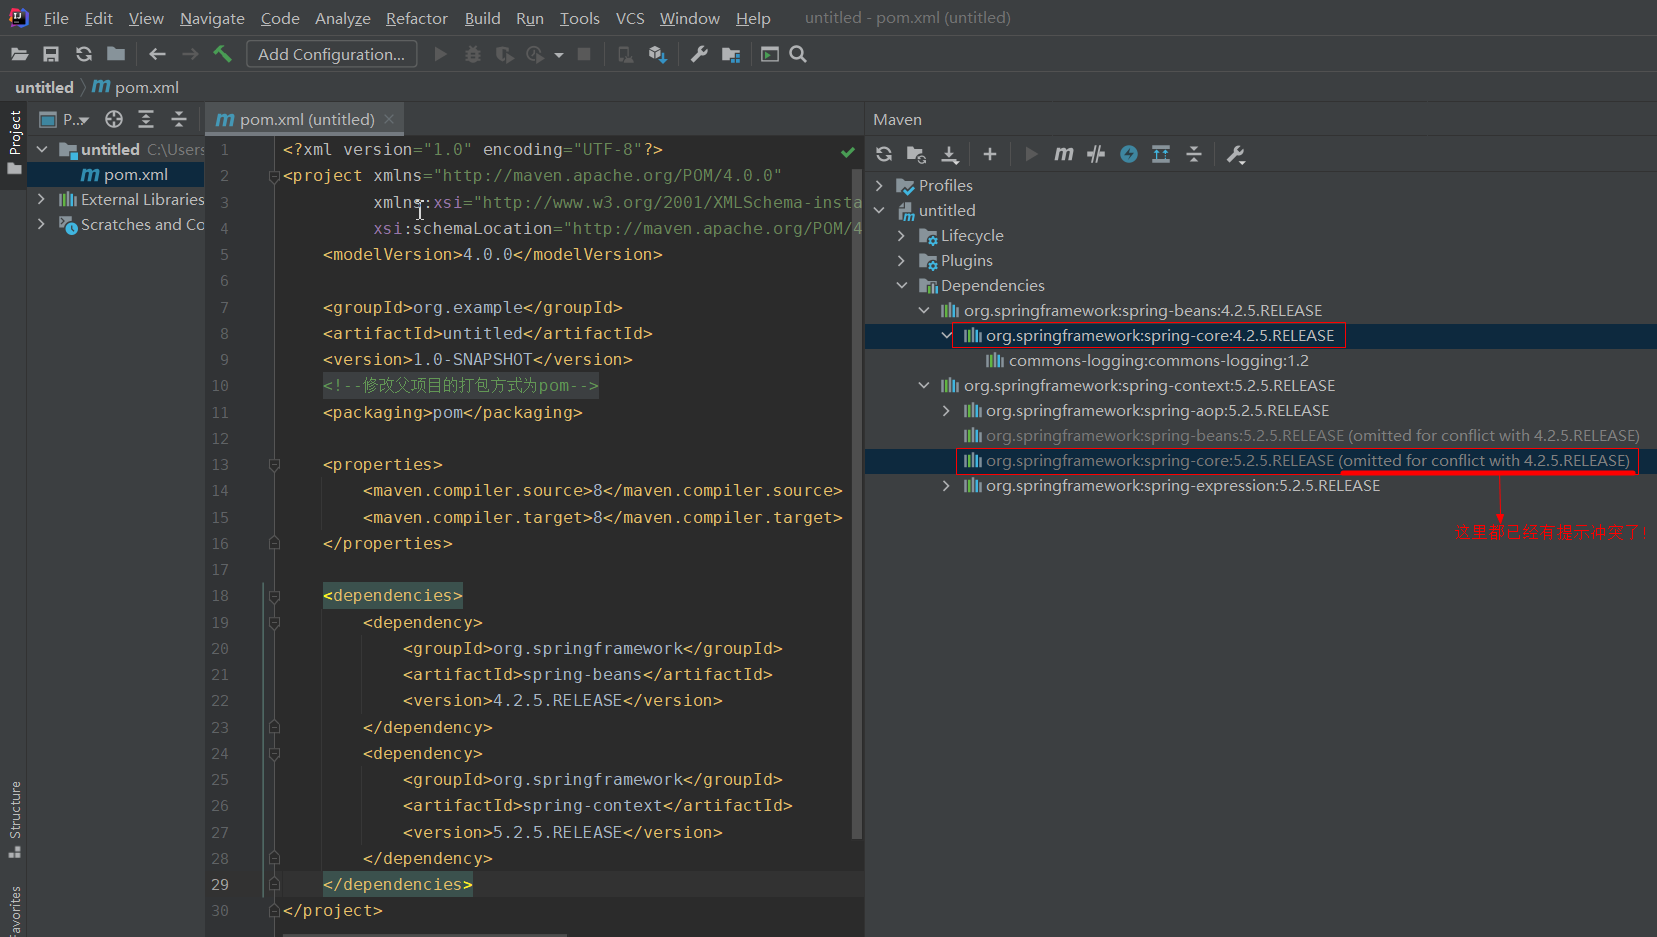
Task: Expand spring-expression:5.2.5.RELEASE node
Action: 946,486
